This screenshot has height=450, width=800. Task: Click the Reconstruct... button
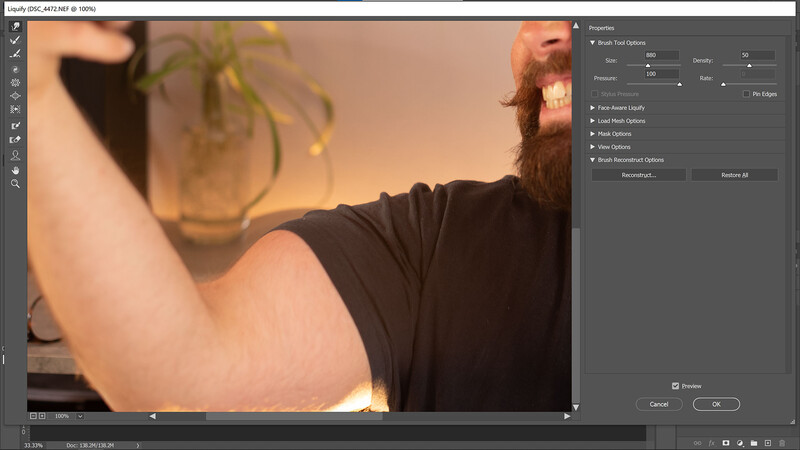[x=639, y=175]
